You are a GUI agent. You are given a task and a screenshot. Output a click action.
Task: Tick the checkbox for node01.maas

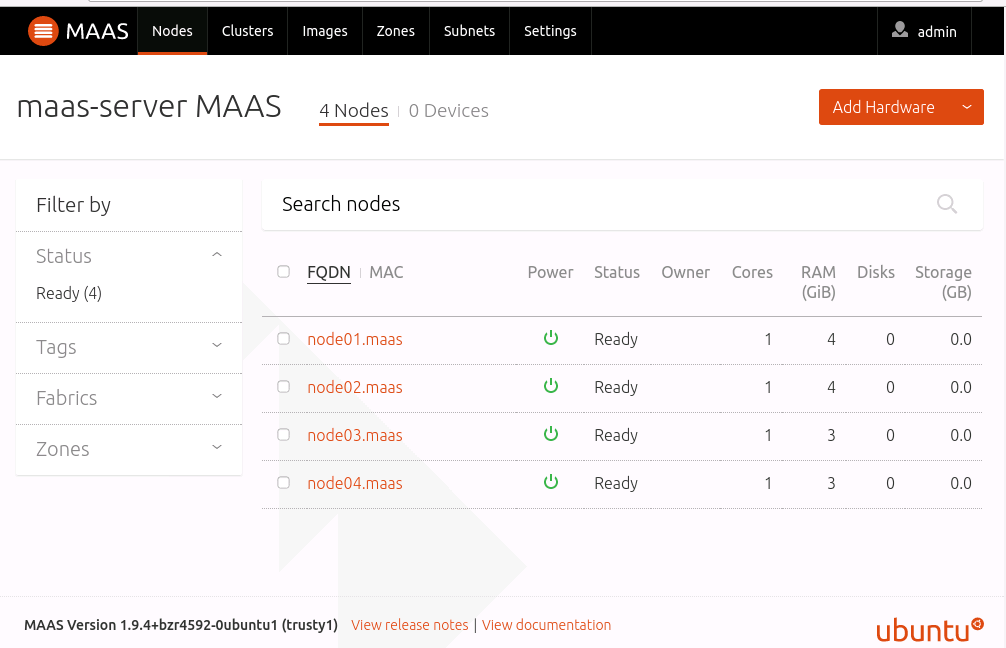click(284, 339)
